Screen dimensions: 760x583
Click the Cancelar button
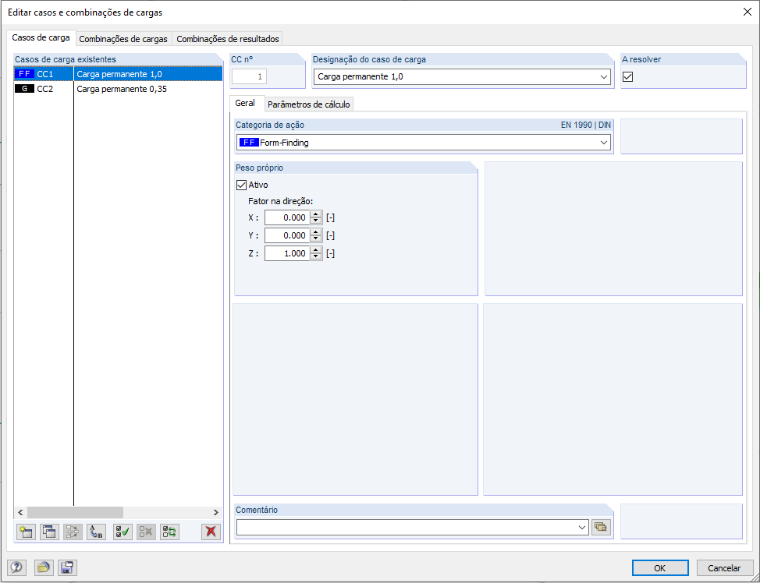tap(724, 568)
